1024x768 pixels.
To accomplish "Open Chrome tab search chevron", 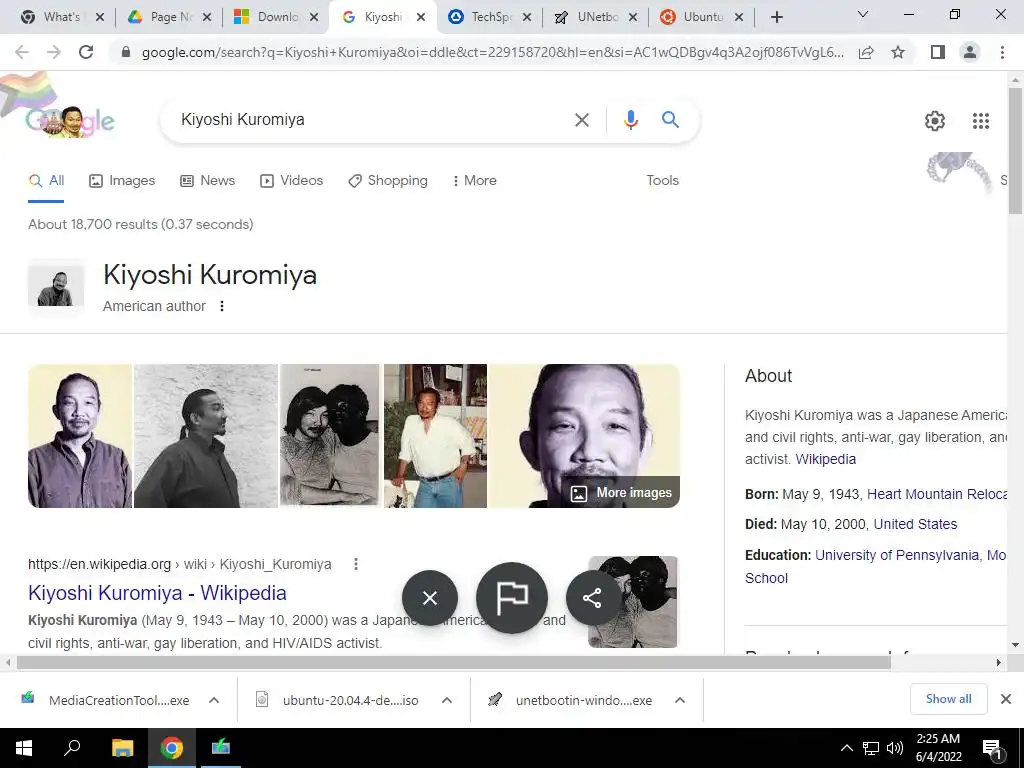I will coord(862,14).
